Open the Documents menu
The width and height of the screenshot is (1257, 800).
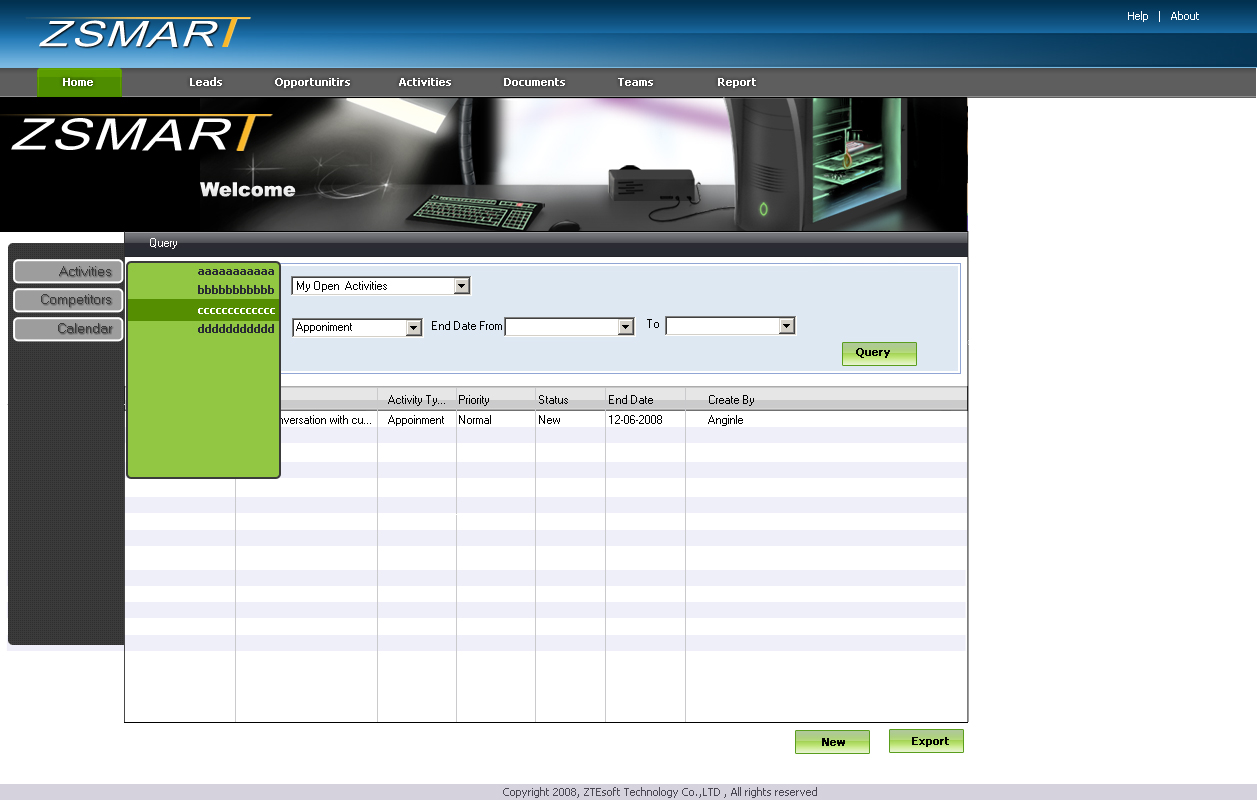tap(534, 82)
